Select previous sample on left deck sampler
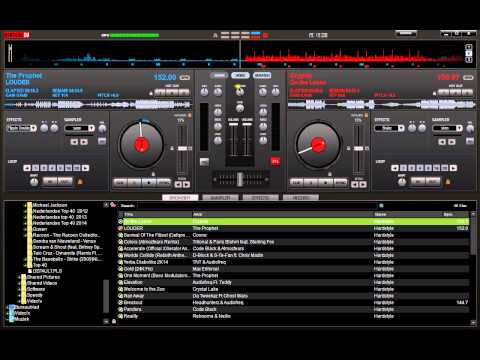The image size is (480, 360). (74, 142)
